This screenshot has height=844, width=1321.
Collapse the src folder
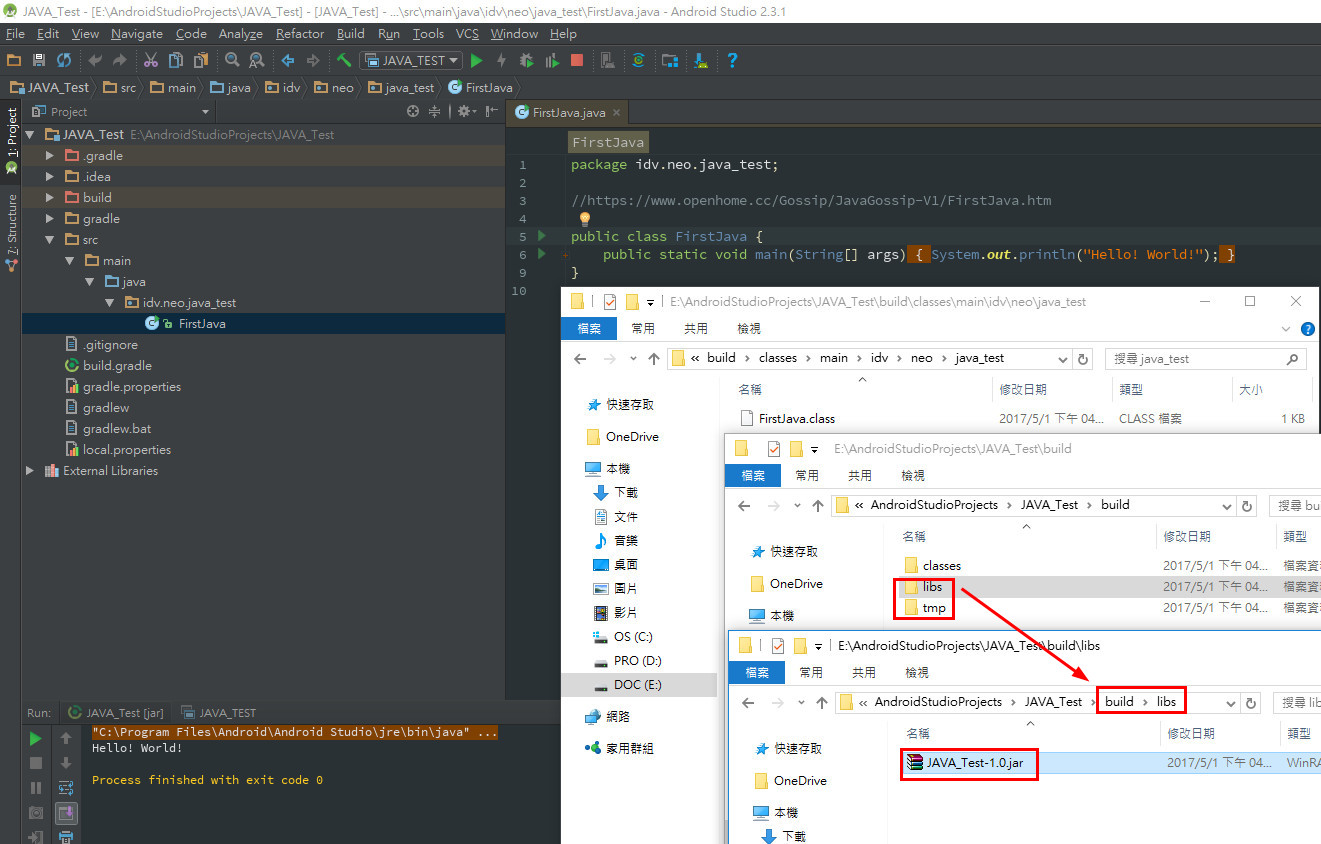[x=50, y=240]
